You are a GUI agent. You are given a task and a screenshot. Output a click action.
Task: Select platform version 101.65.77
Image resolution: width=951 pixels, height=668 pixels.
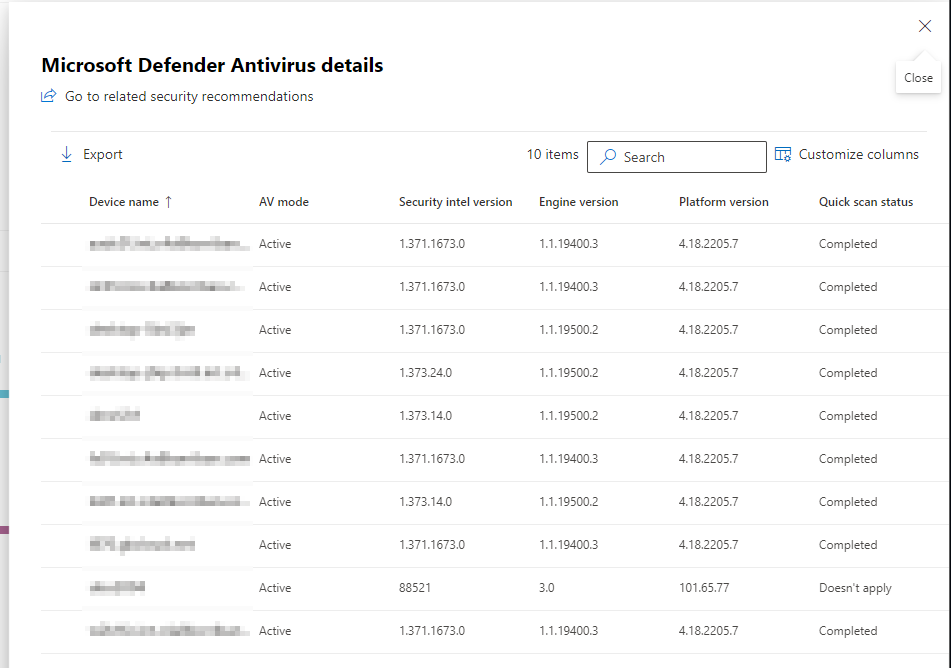704,588
